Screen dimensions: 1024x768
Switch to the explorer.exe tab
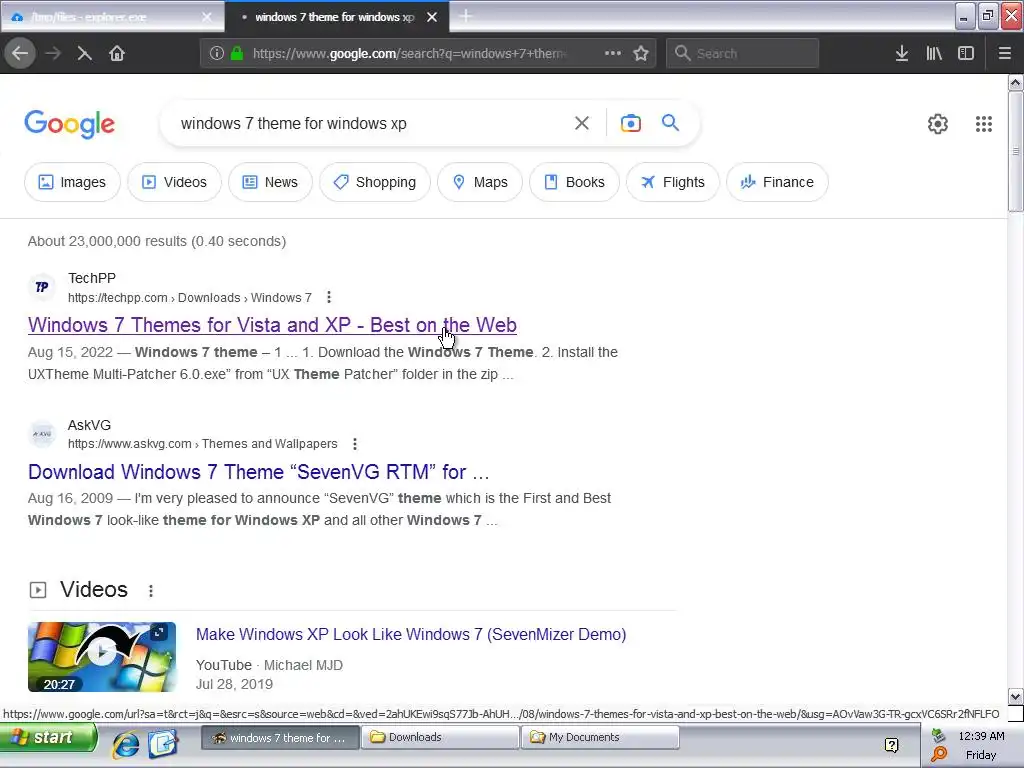point(112,17)
